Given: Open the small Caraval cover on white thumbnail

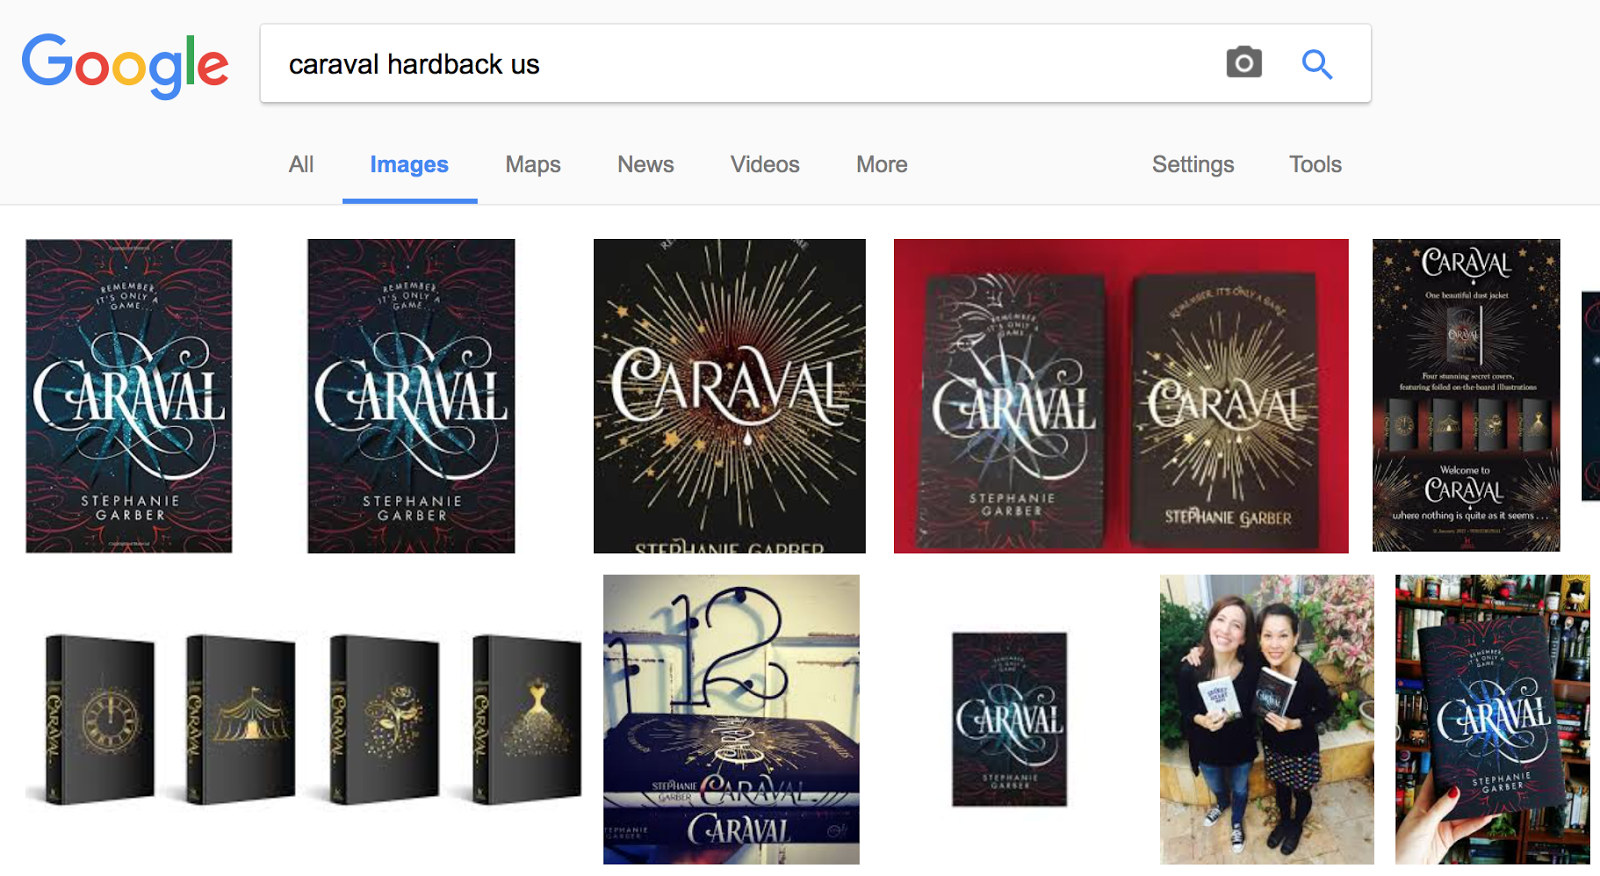Looking at the screenshot, I should pyautogui.click(x=1009, y=719).
